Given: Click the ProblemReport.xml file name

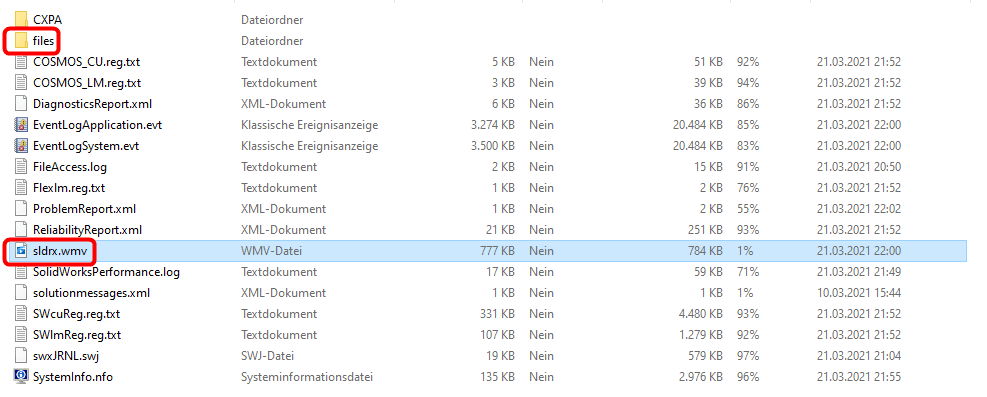Looking at the screenshot, I should pos(84,209).
